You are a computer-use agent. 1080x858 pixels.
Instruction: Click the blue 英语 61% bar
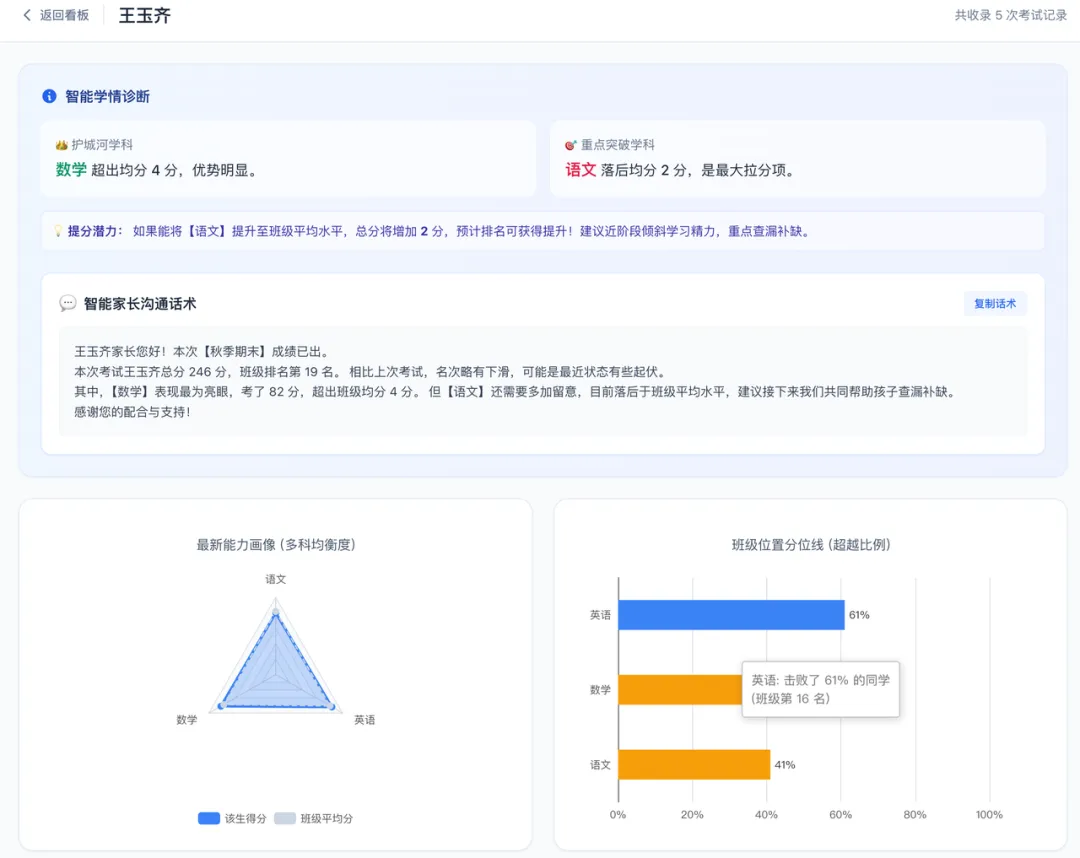click(731, 615)
